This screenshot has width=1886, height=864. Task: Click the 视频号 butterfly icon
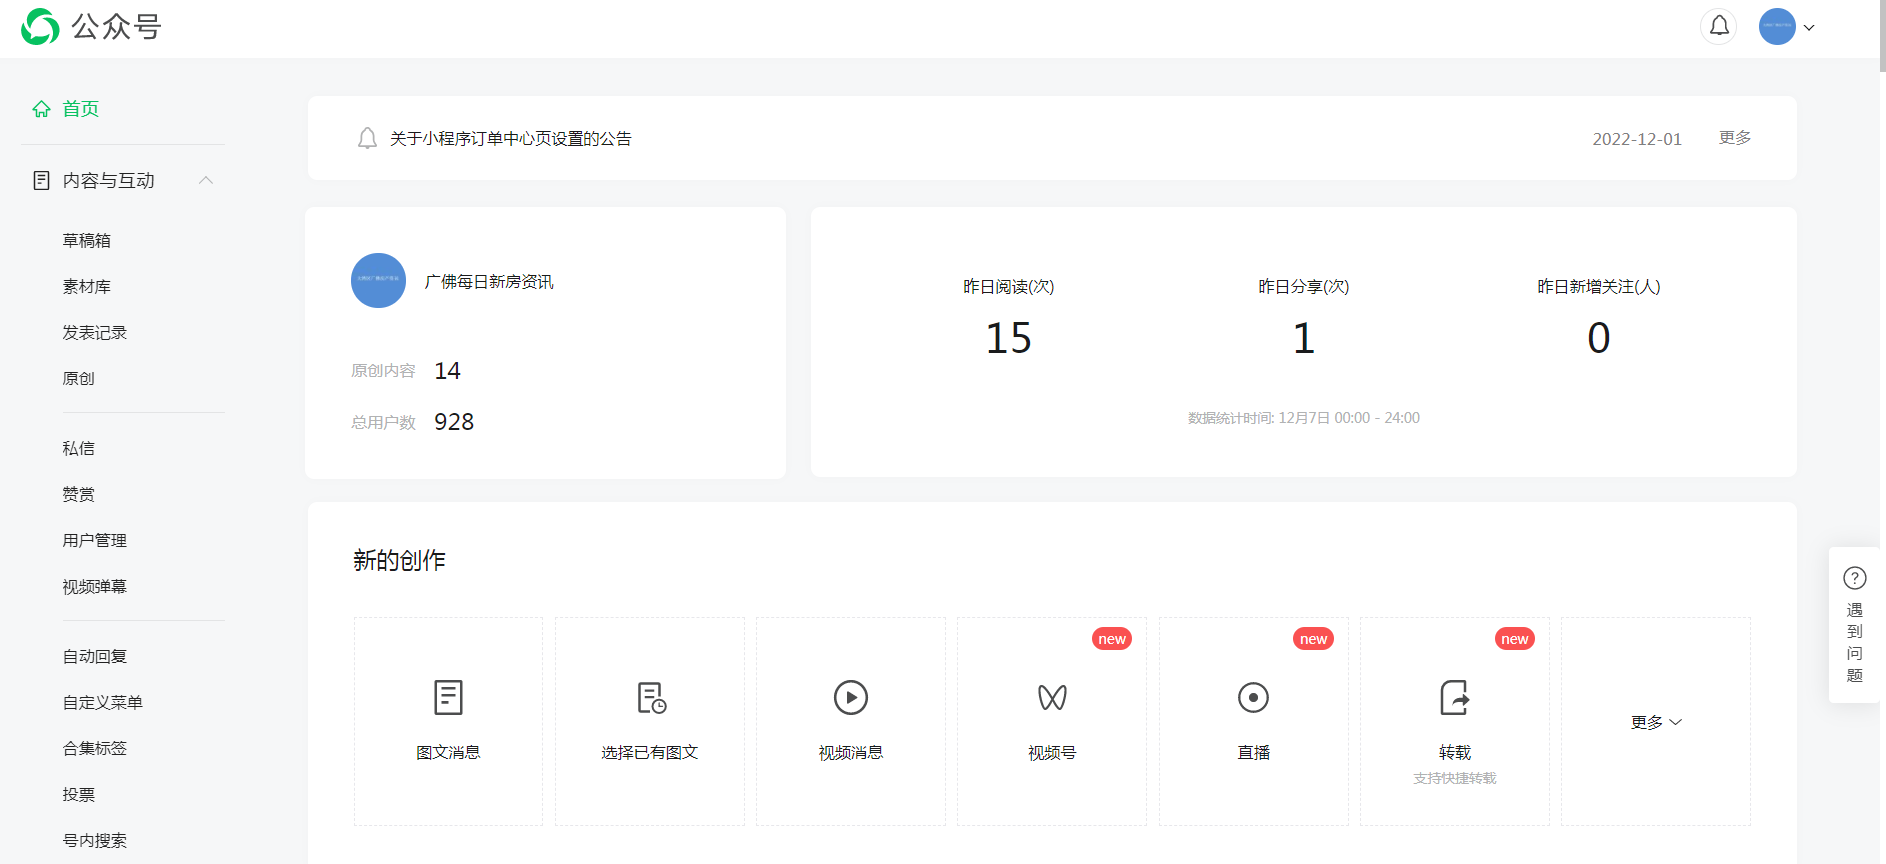click(x=1052, y=697)
